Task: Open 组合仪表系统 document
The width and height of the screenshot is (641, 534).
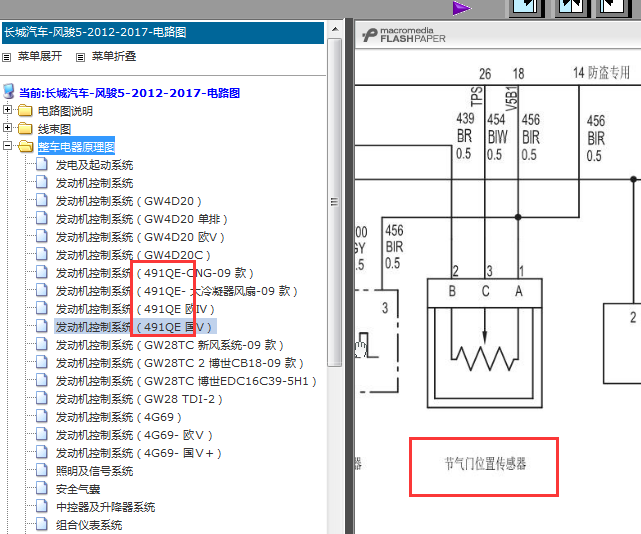Action: (x=89, y=525)
